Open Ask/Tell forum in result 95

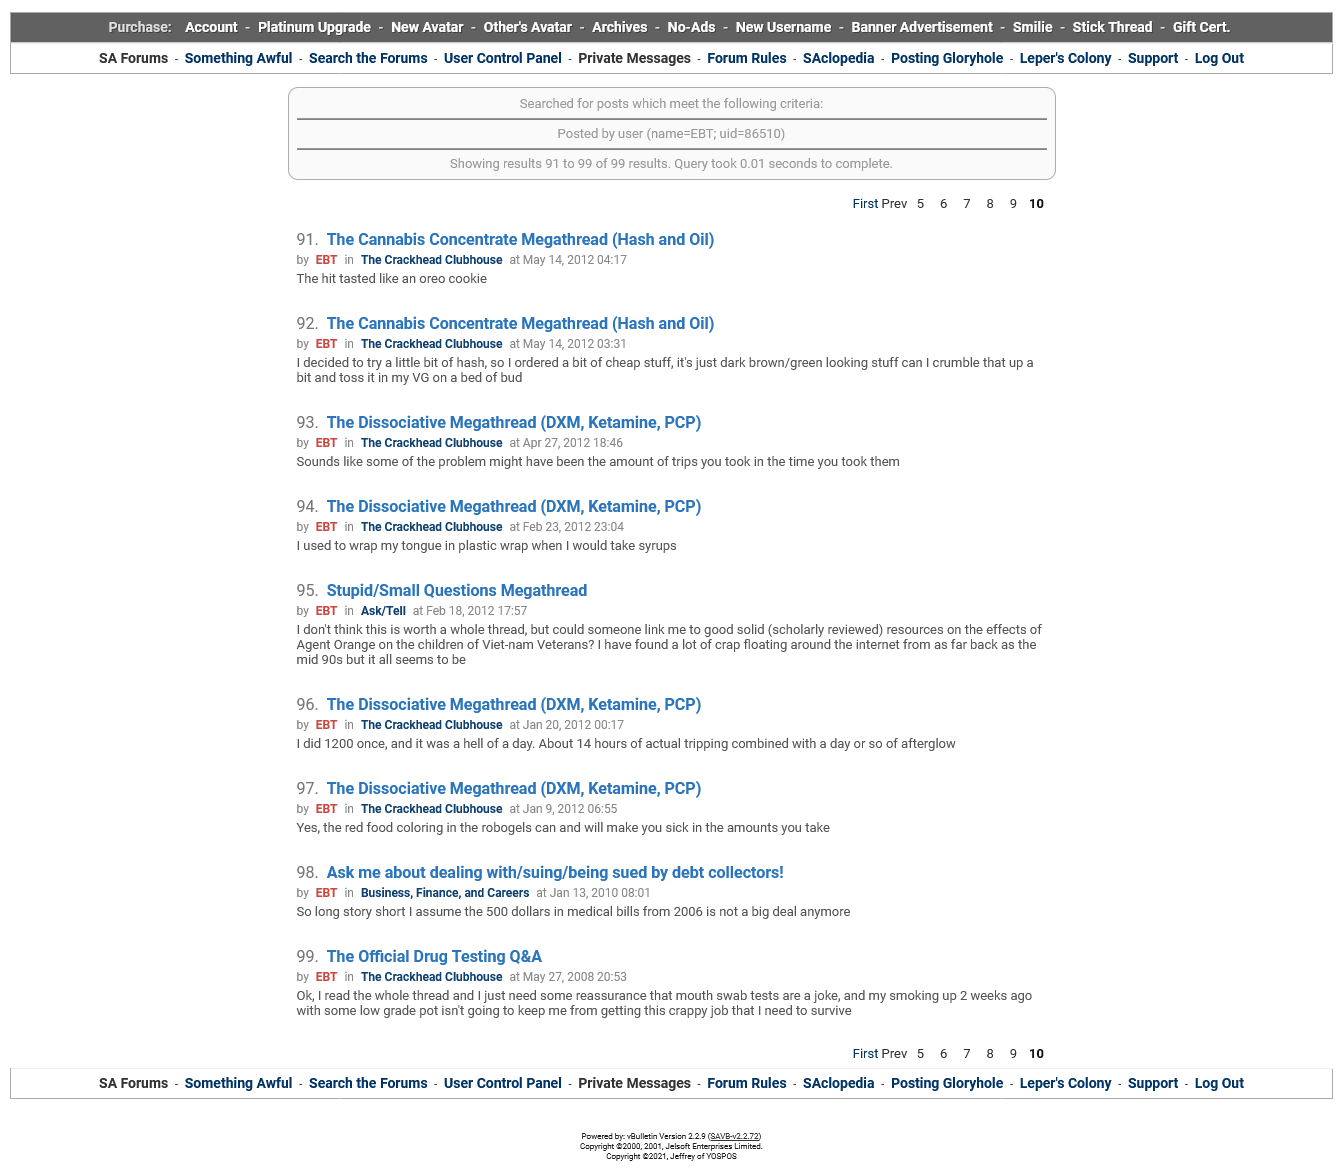tap(383, 611)
